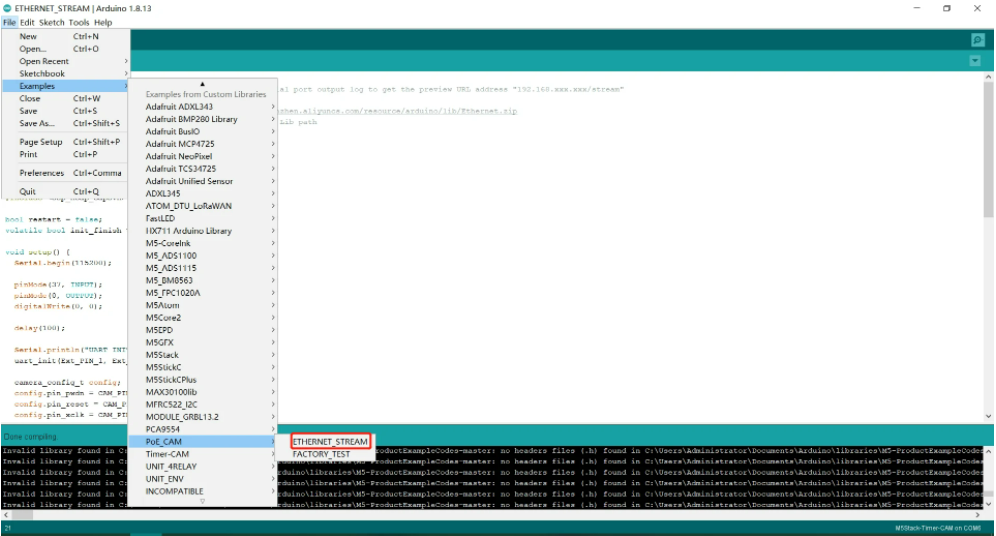
Task: Click M5Stack-Timer-CAM on COM6 status
Action: pyautogui.click(x=938, y=528)
